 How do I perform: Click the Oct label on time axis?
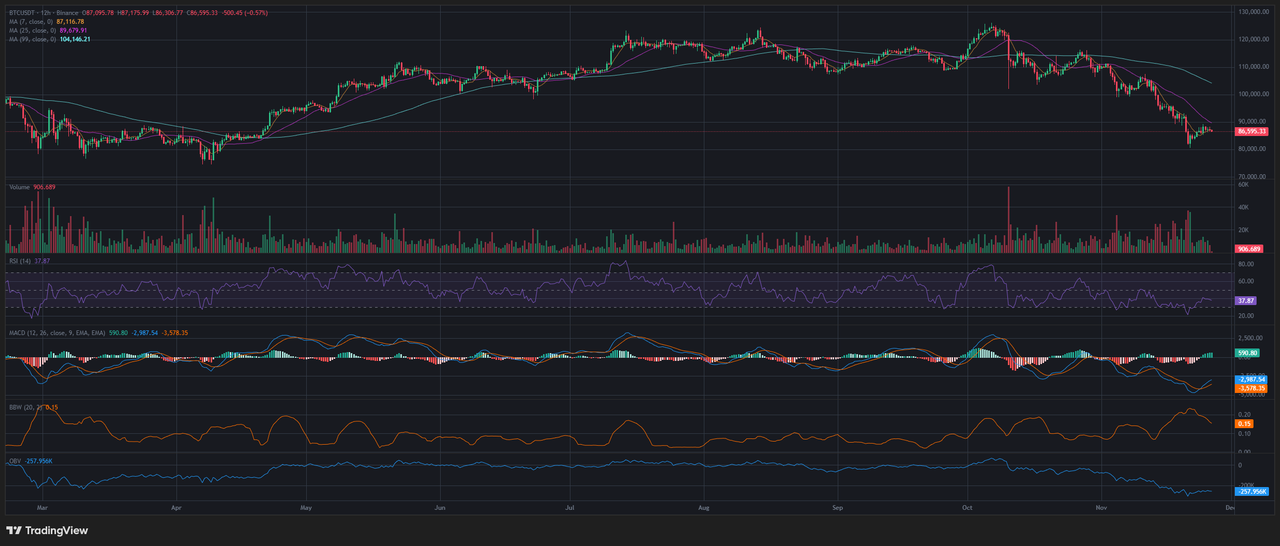967,508
